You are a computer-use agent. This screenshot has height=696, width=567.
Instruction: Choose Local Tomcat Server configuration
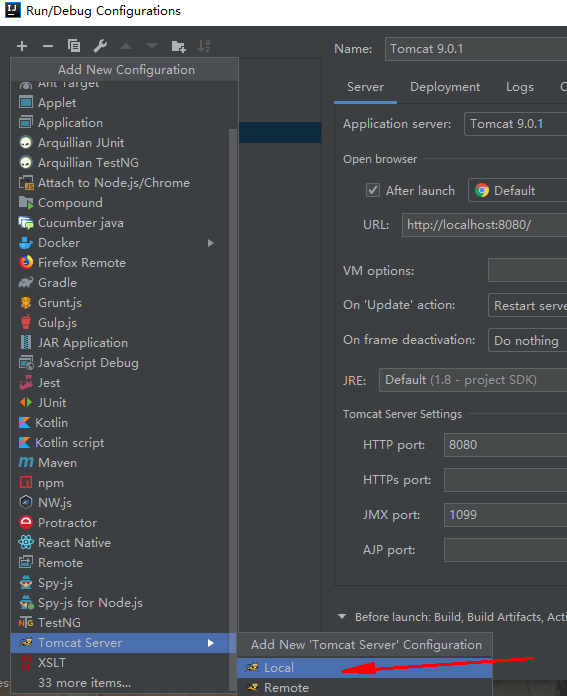click(x=365, y=668)
